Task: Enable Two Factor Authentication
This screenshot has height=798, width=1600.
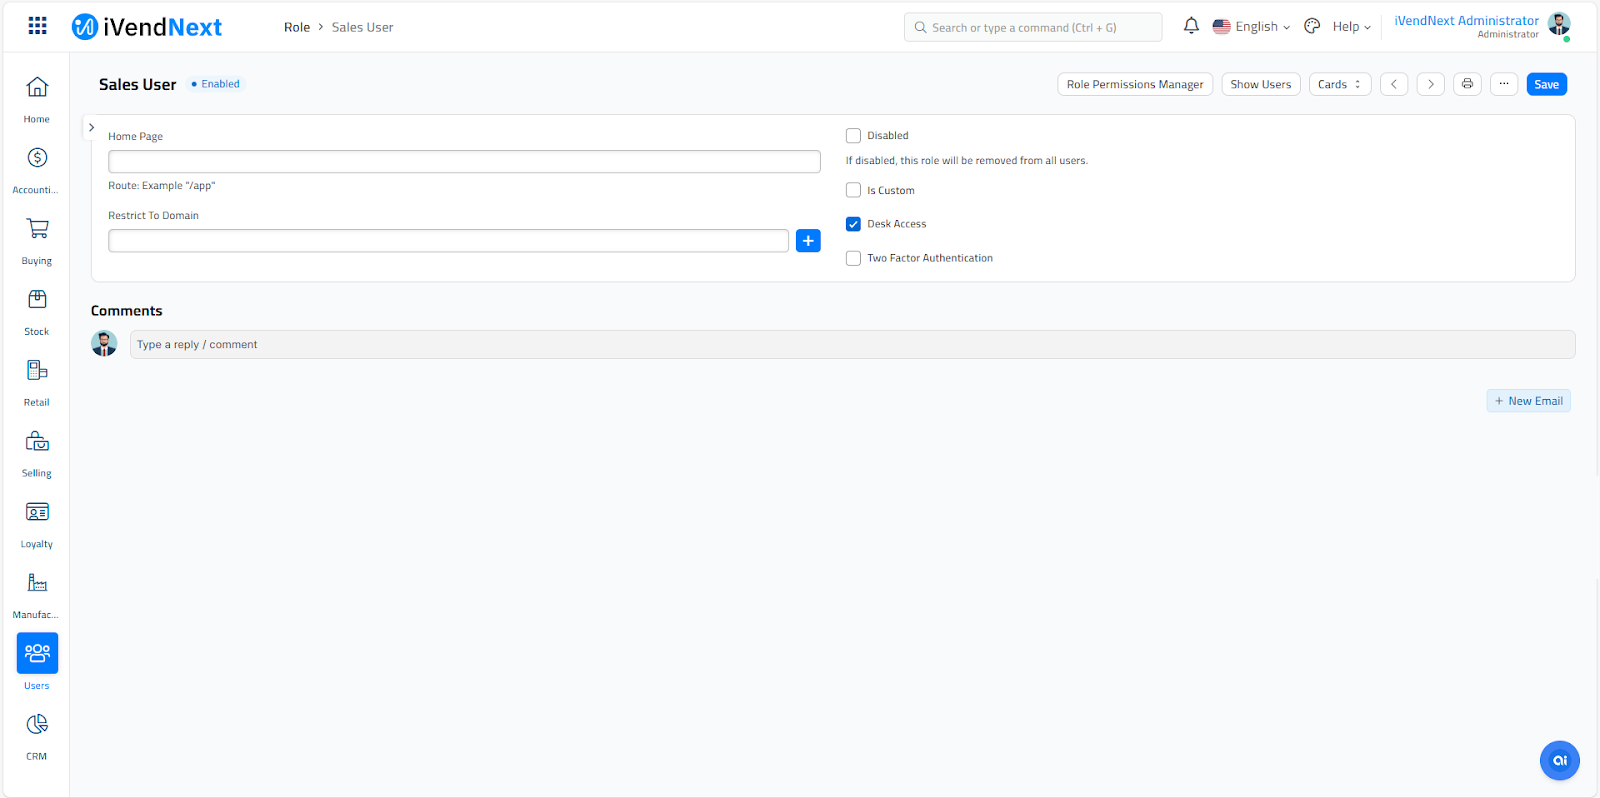Action: 853,258
